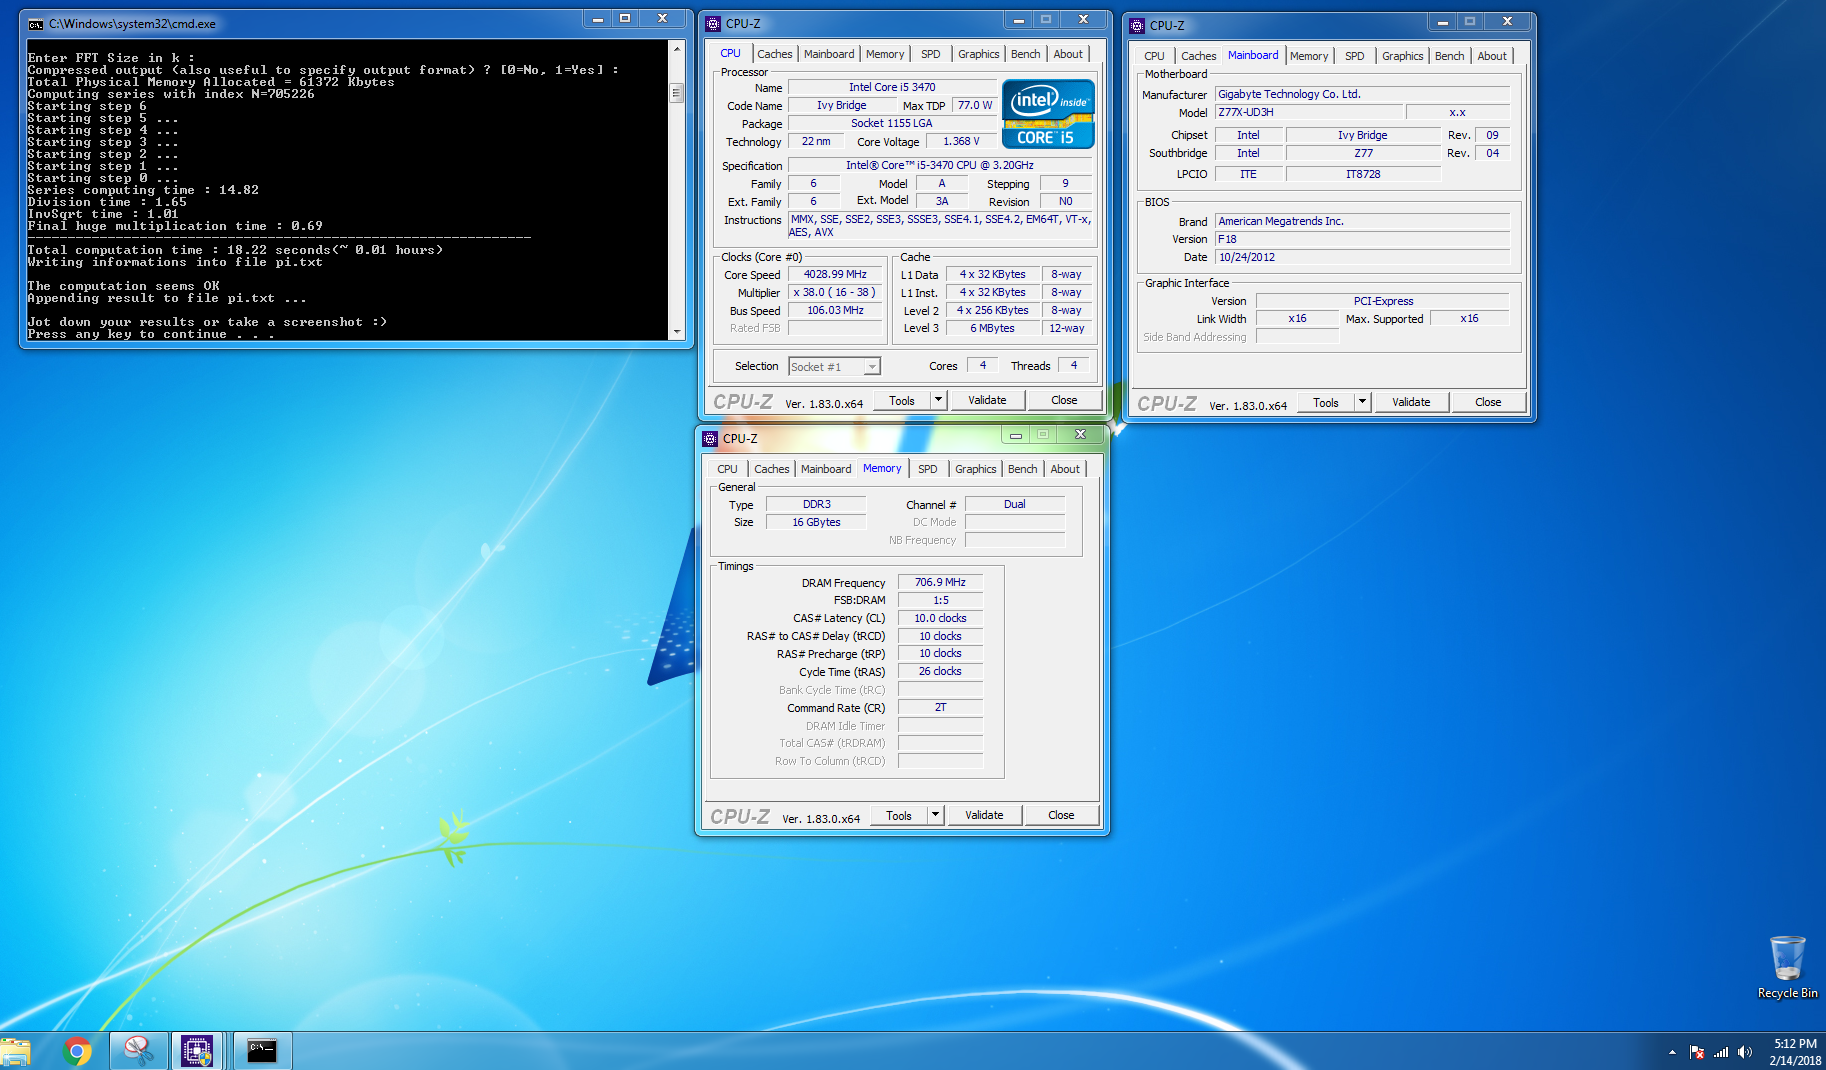Viewport: 1826px width, 1070px height.
Task: Open the Snipping Tool taskbar icon
Action: (137, 1051)
